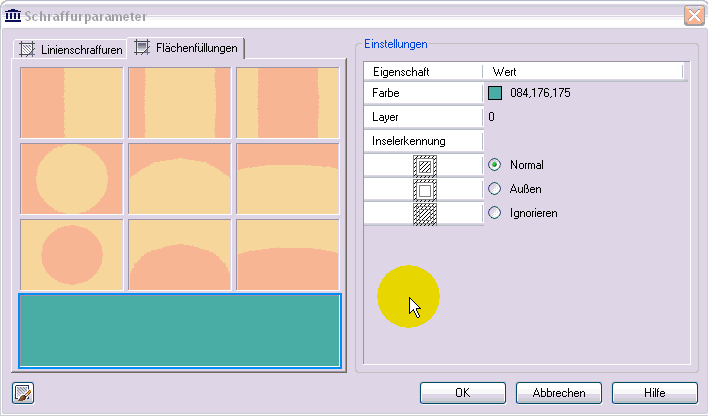Click the Abbrechen button
The height and width of the screenshot is (416, 708).
pyautogui.click(x=559, y=393)
